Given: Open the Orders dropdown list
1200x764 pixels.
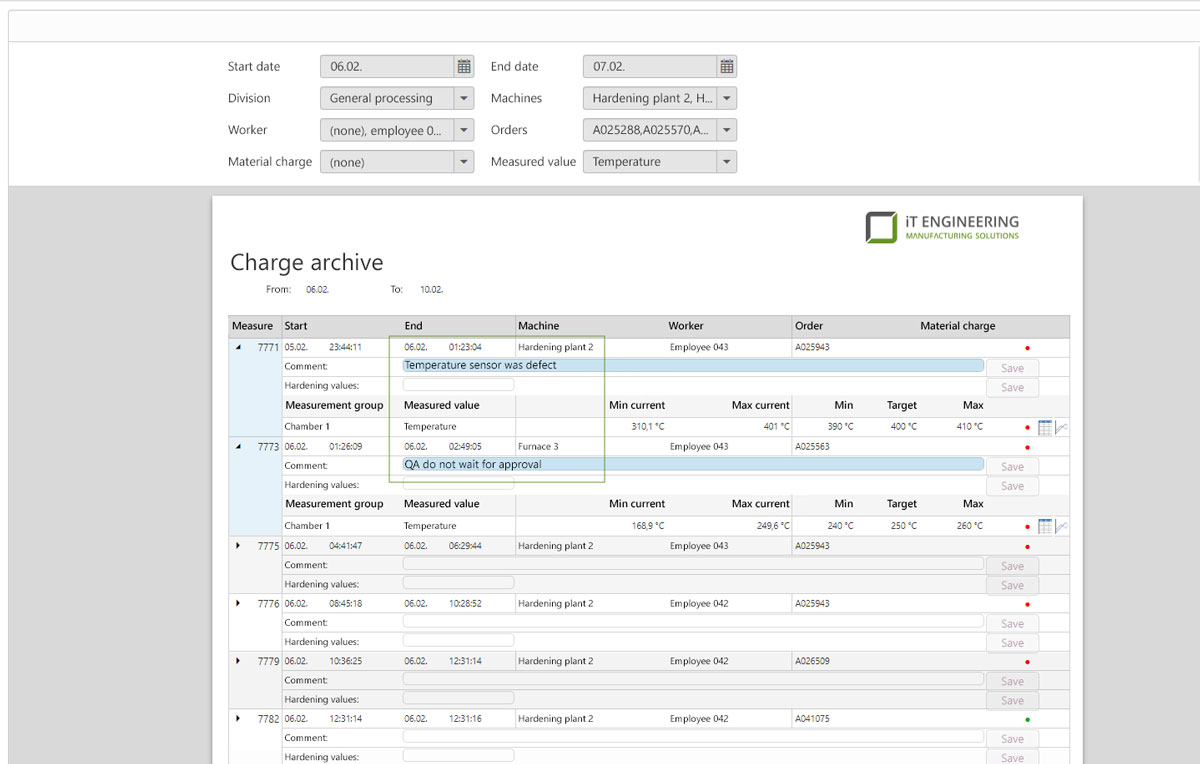Looking at the screenshot, I should 727,130.
